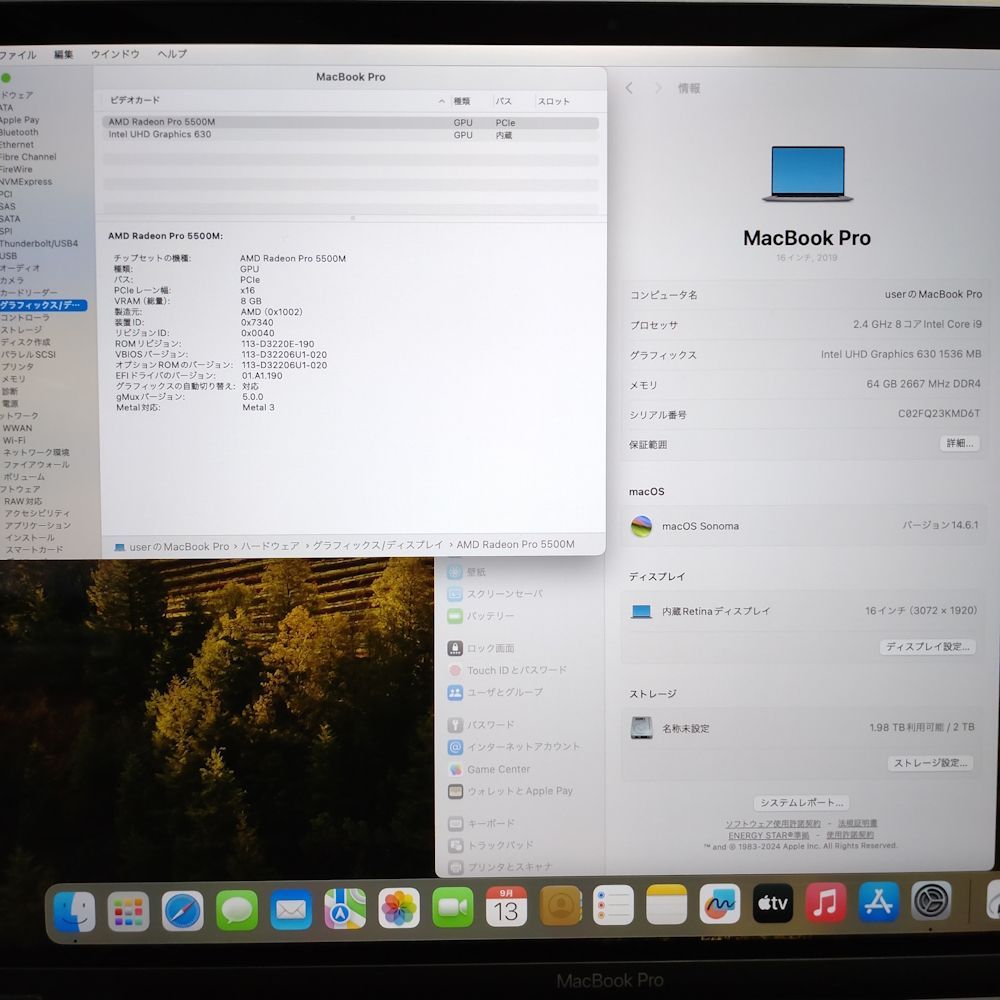The image size is (1000, 1000).
Task: Select Thunderbolt/USB4 in the hardware list
Action: [38, 244]
